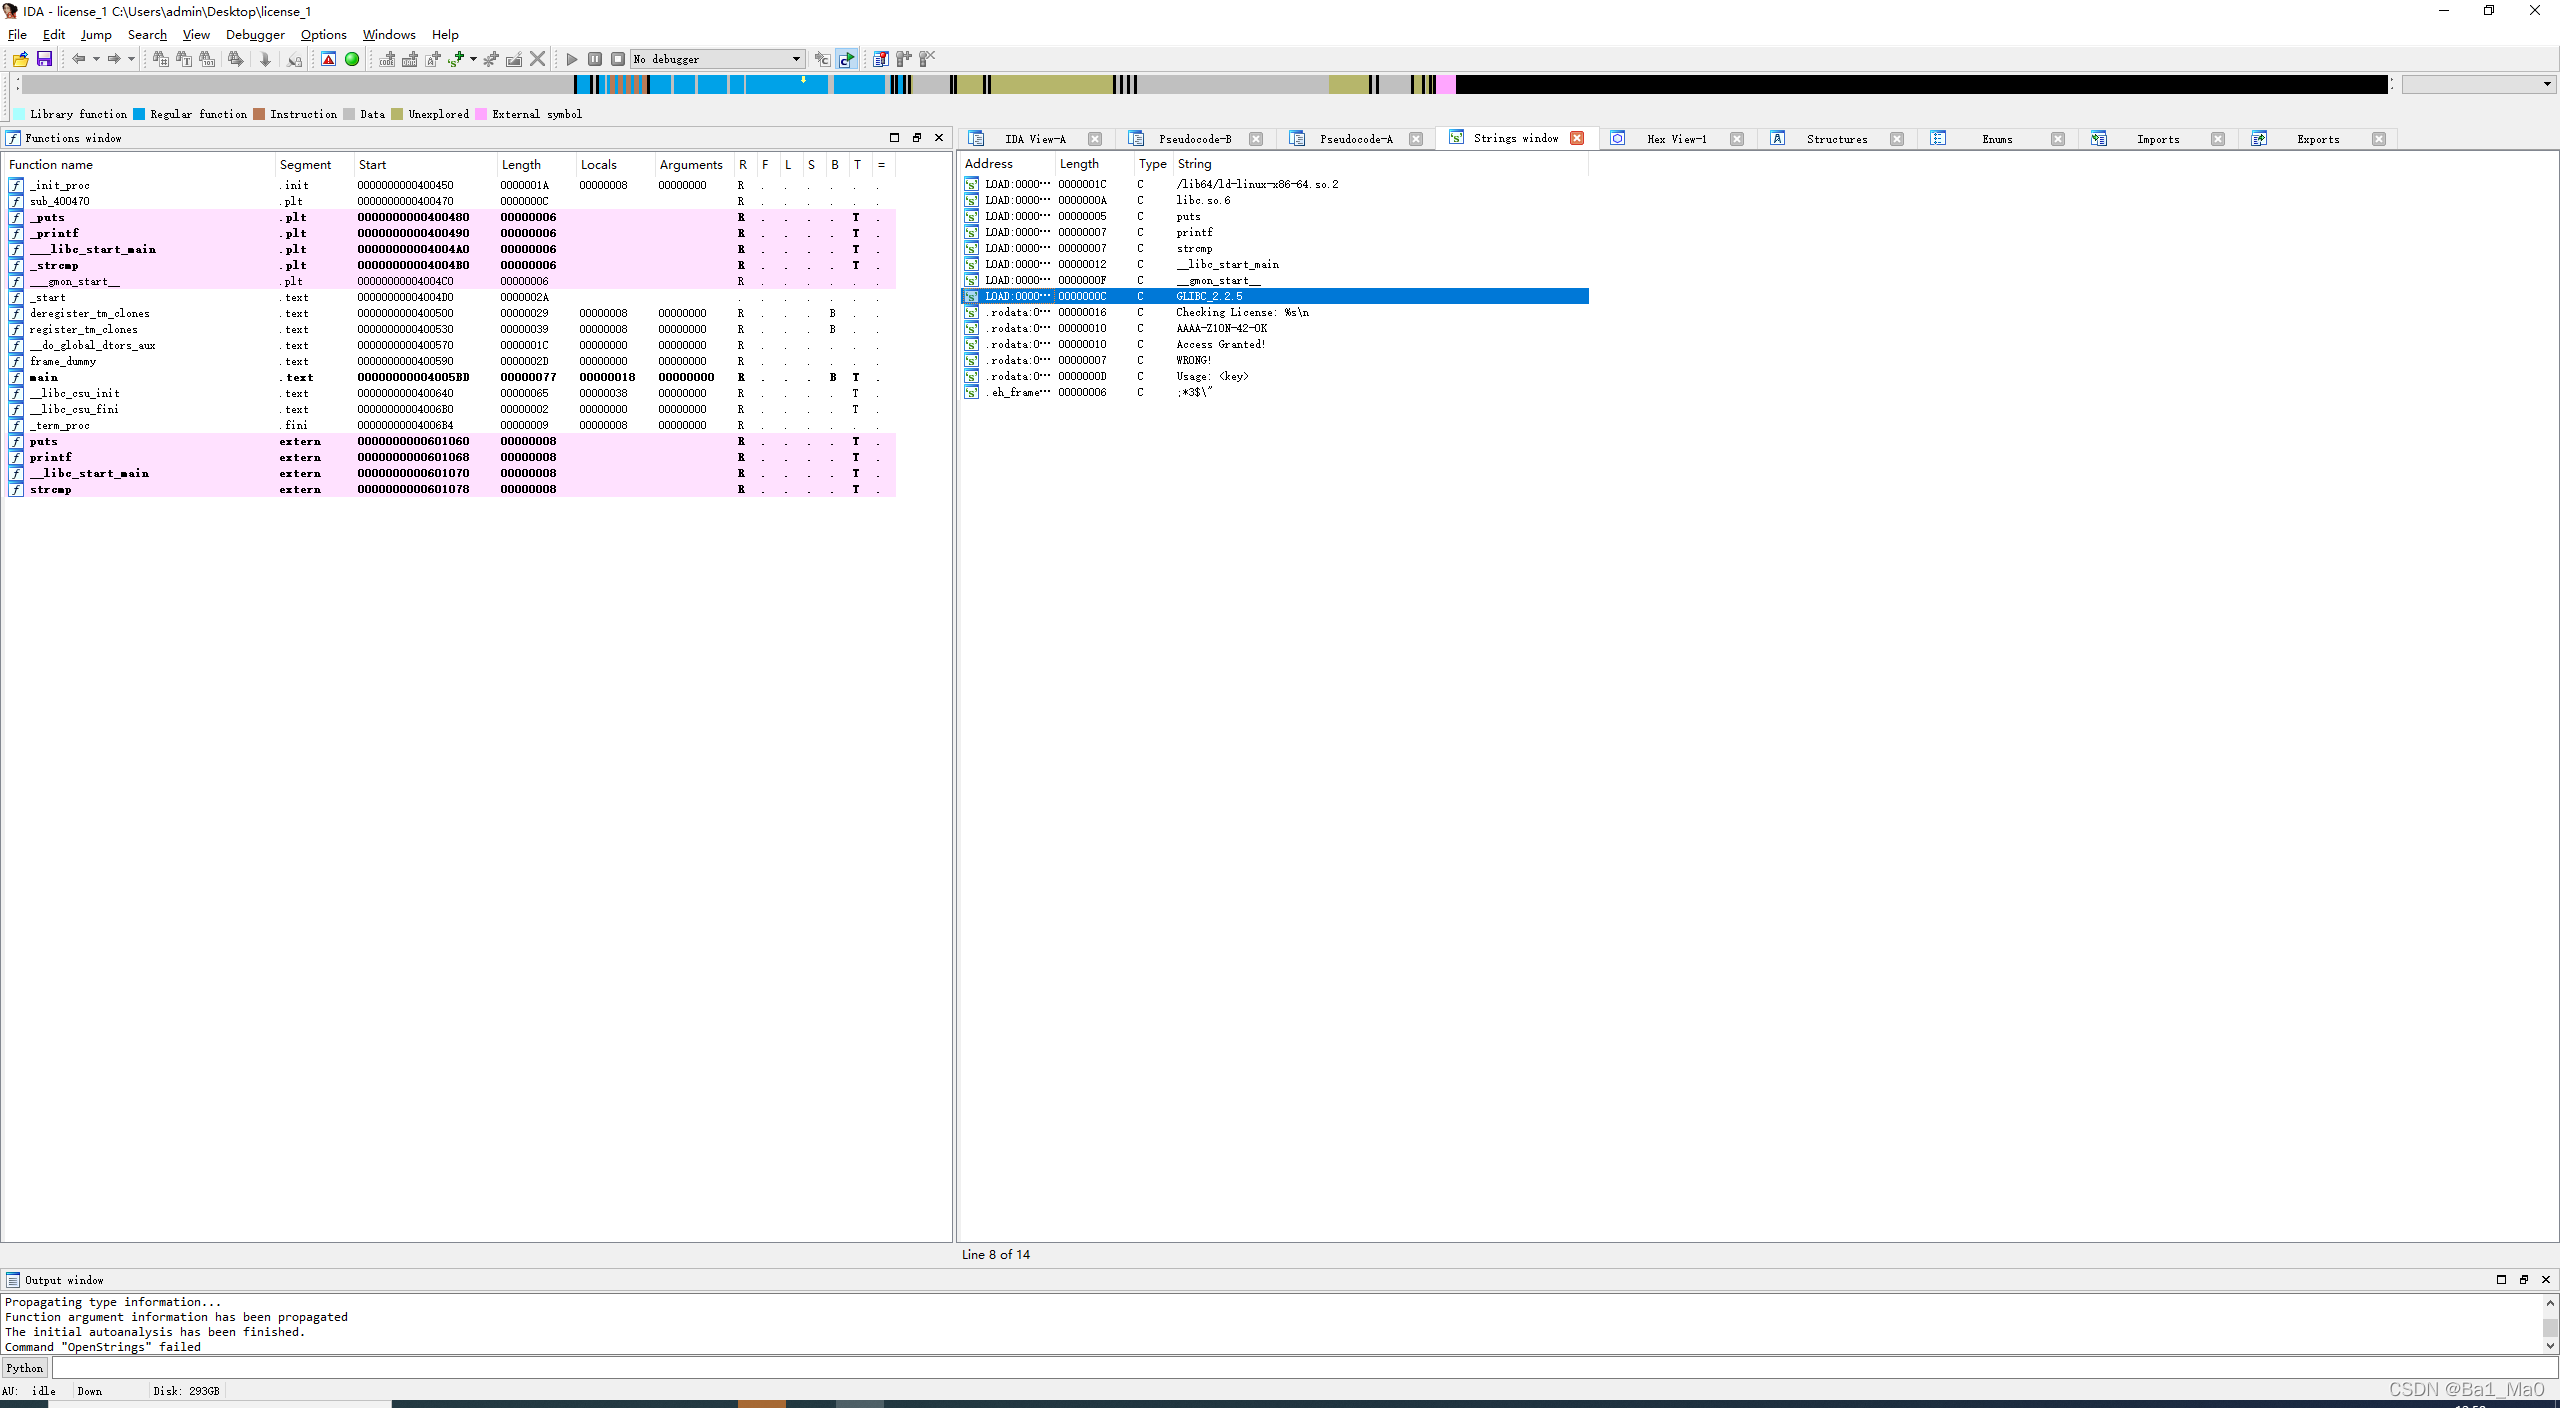Image resolution: width=2560 pixels, height=1408 pixels.
Task: Click the Open file toolbar icon
Action: (x=20, y=59)
